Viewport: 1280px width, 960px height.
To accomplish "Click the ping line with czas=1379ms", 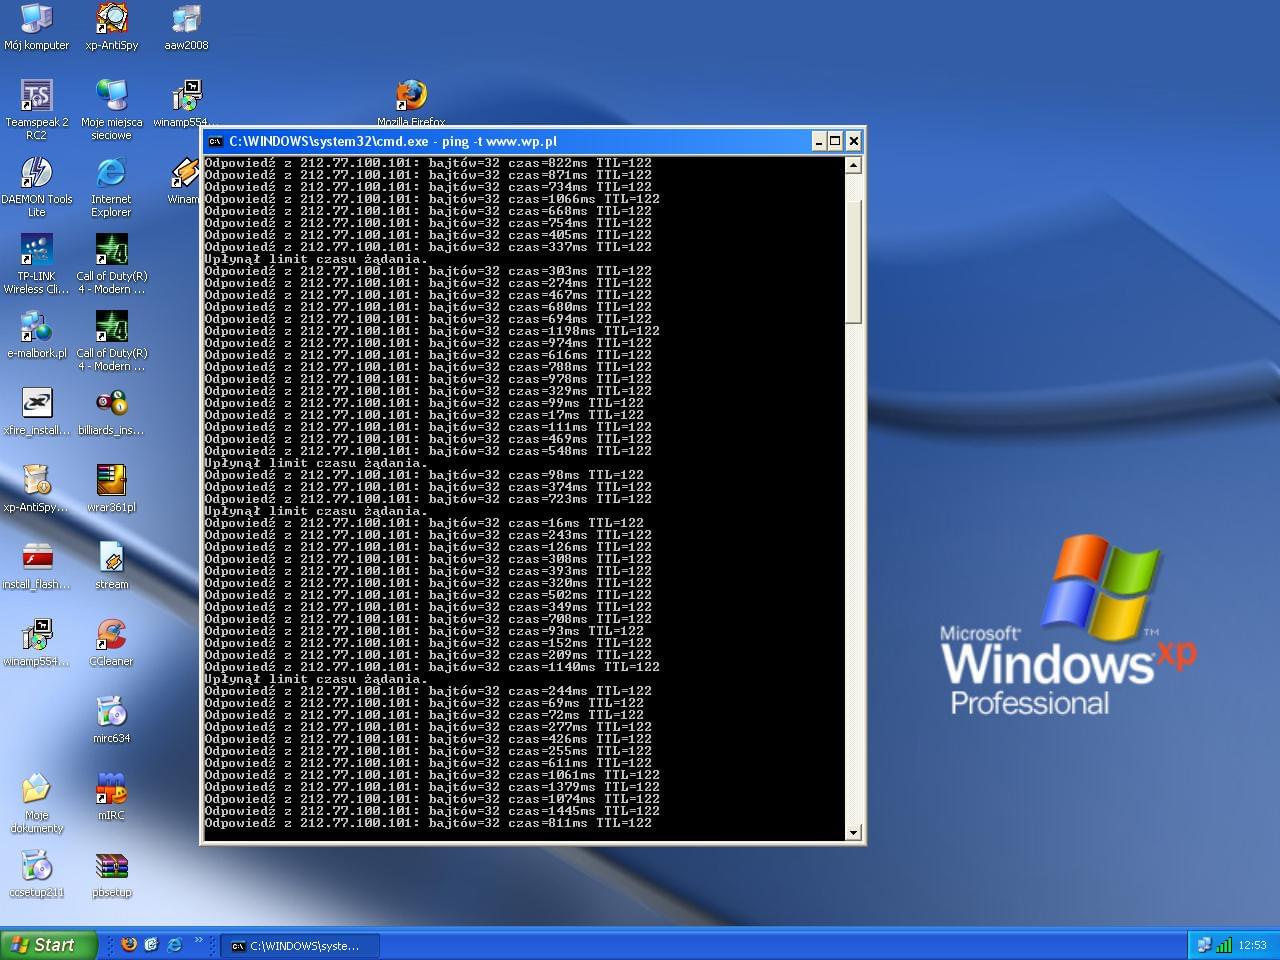I will (432, 787).
